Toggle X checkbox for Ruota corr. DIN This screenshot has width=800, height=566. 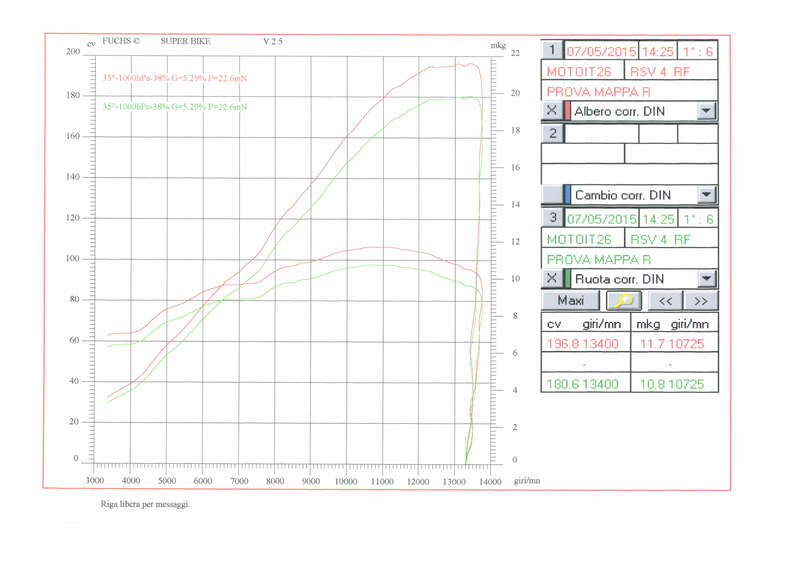(x=551, y=279)
